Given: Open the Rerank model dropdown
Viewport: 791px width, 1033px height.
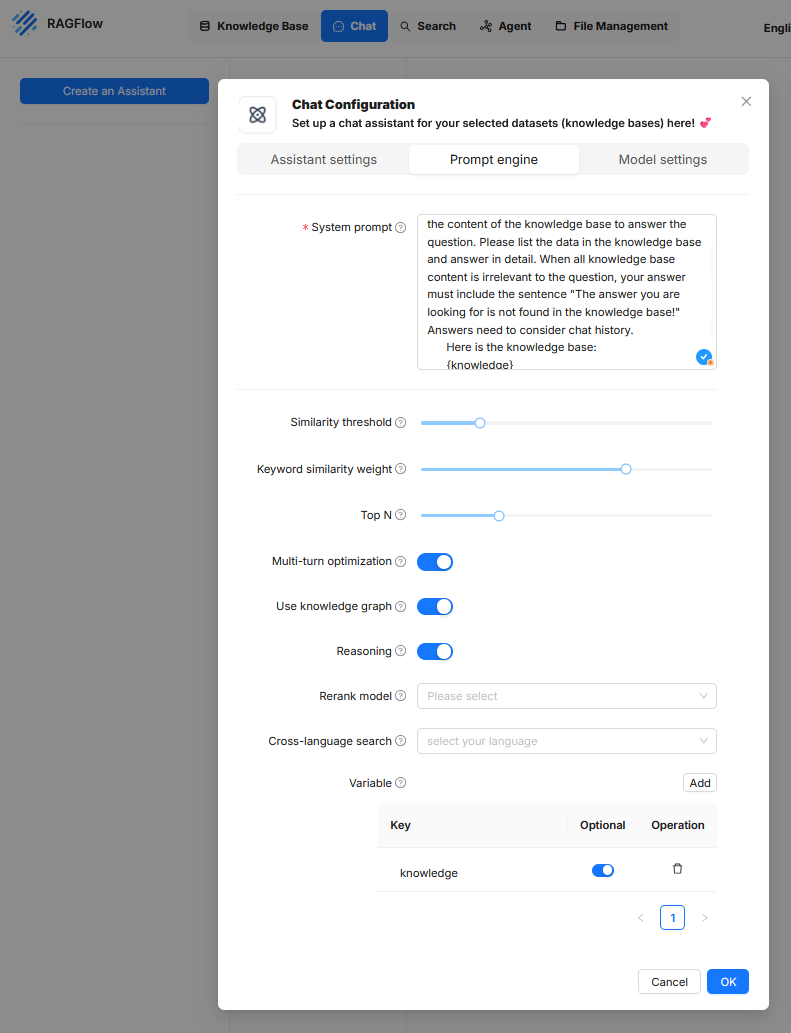Looking at the screenshot, I should [x=566, y=696].
